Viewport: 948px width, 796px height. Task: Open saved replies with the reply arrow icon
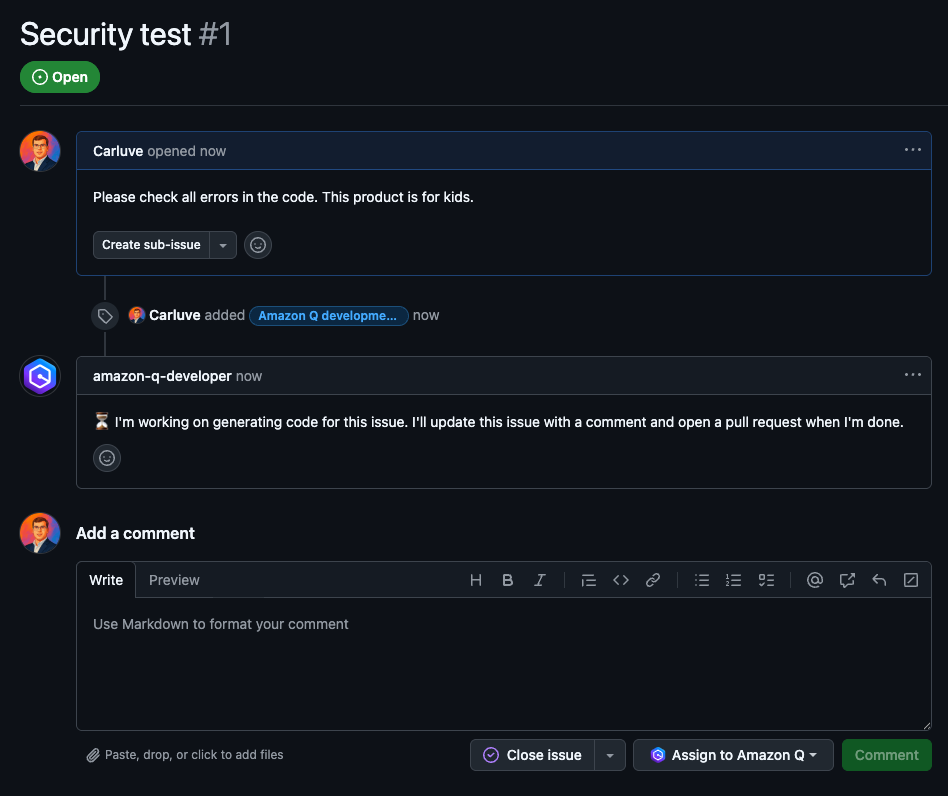879,580
